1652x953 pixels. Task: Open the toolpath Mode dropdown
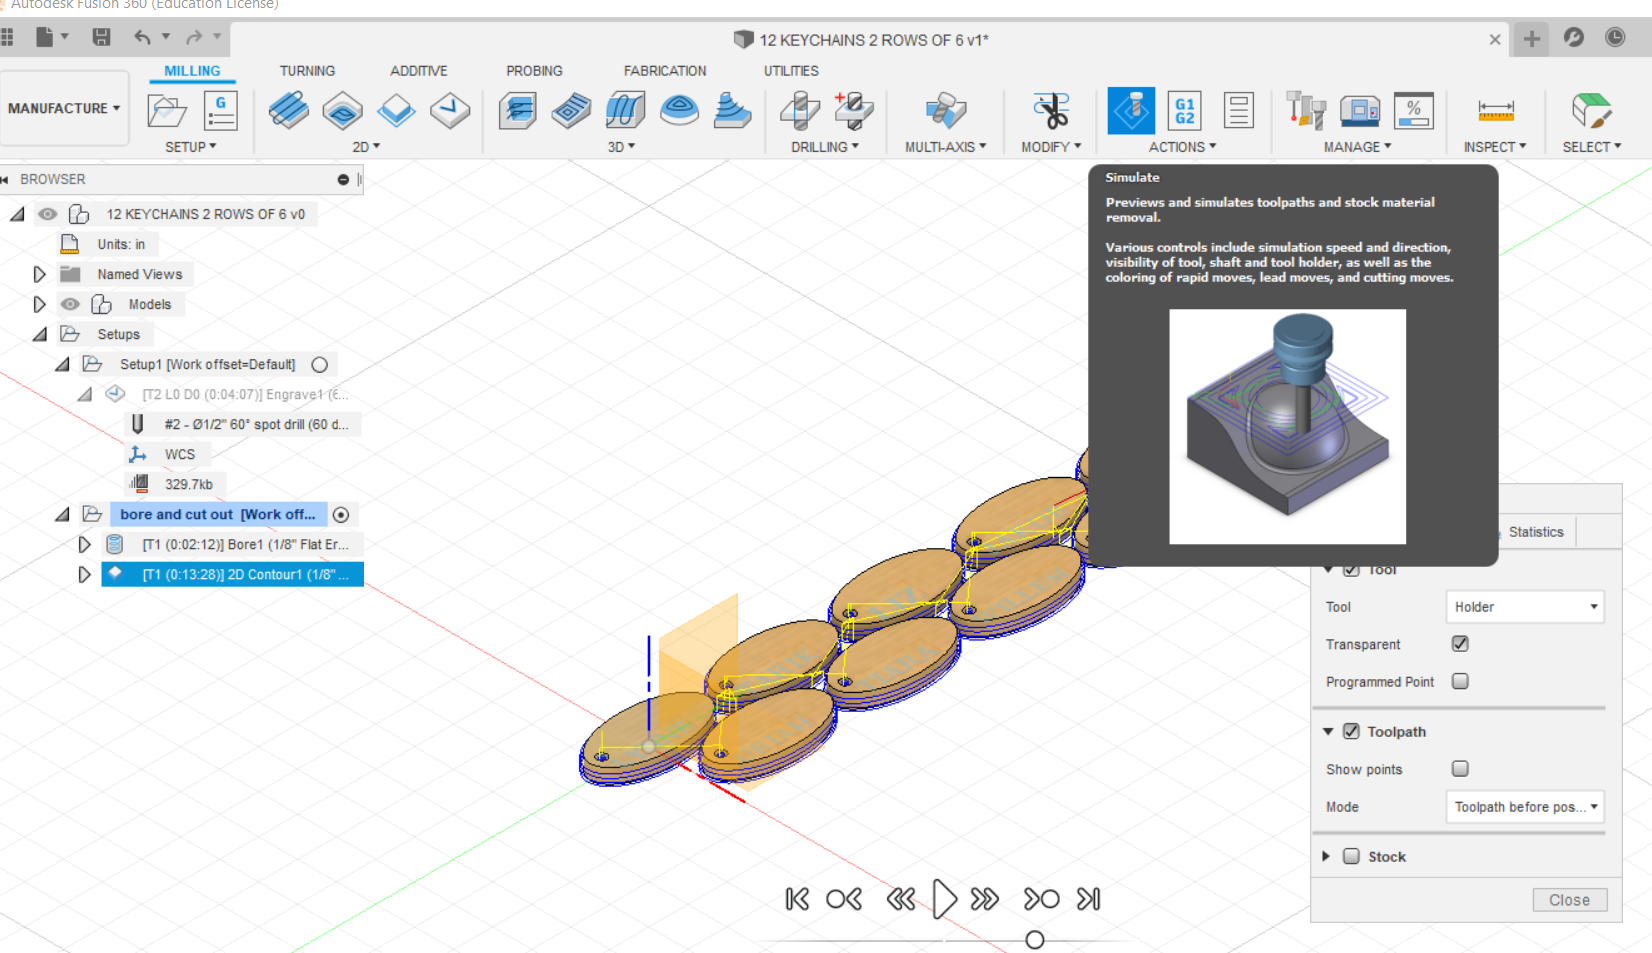[1524, 806]
